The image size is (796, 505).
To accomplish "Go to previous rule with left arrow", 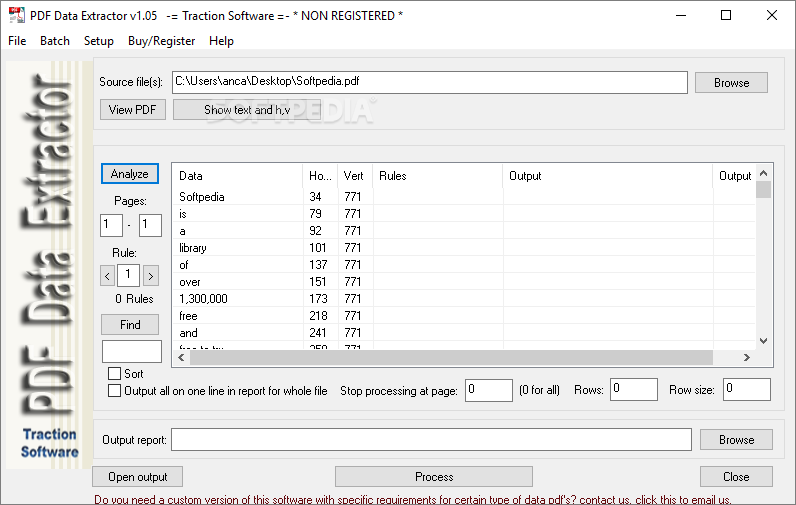I will [108, 275].
